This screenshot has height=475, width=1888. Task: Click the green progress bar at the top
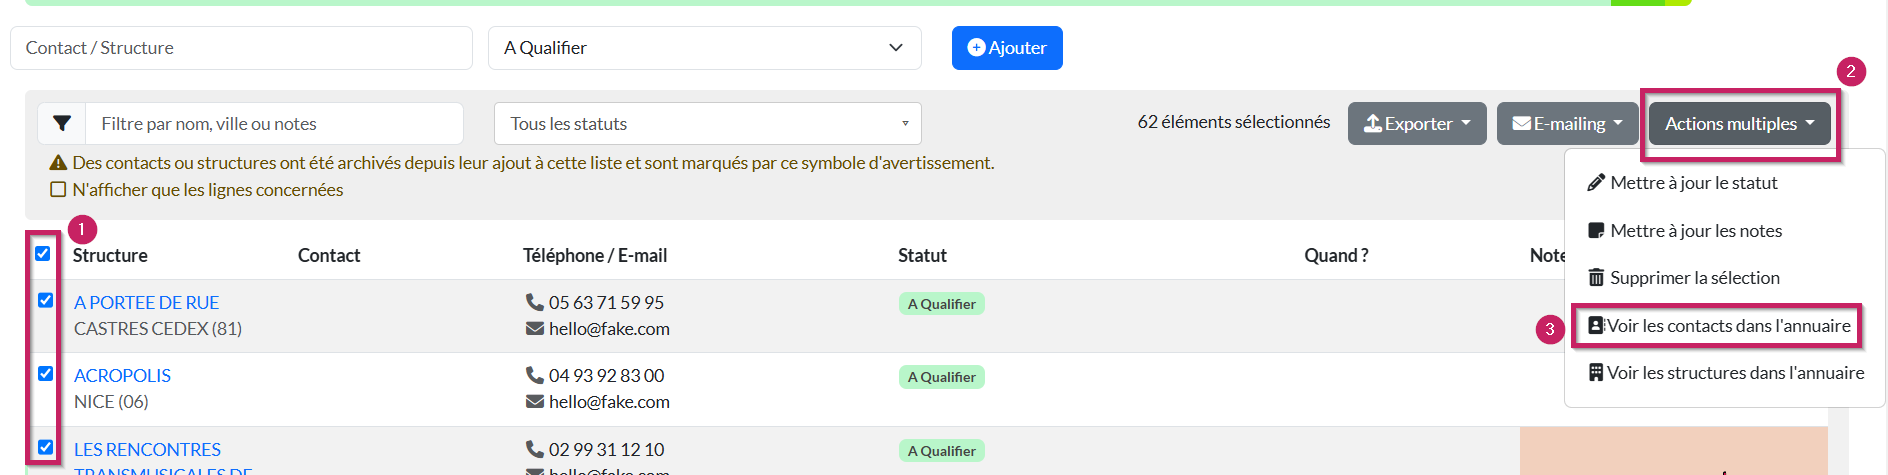800,3
